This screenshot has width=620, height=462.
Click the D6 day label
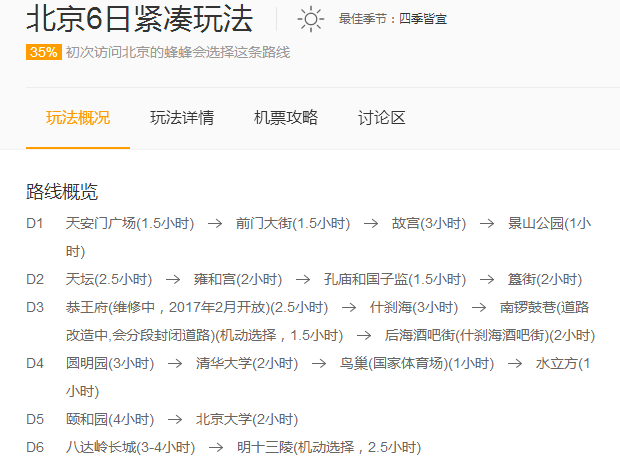pyautogui.click(x=35, y=447)
